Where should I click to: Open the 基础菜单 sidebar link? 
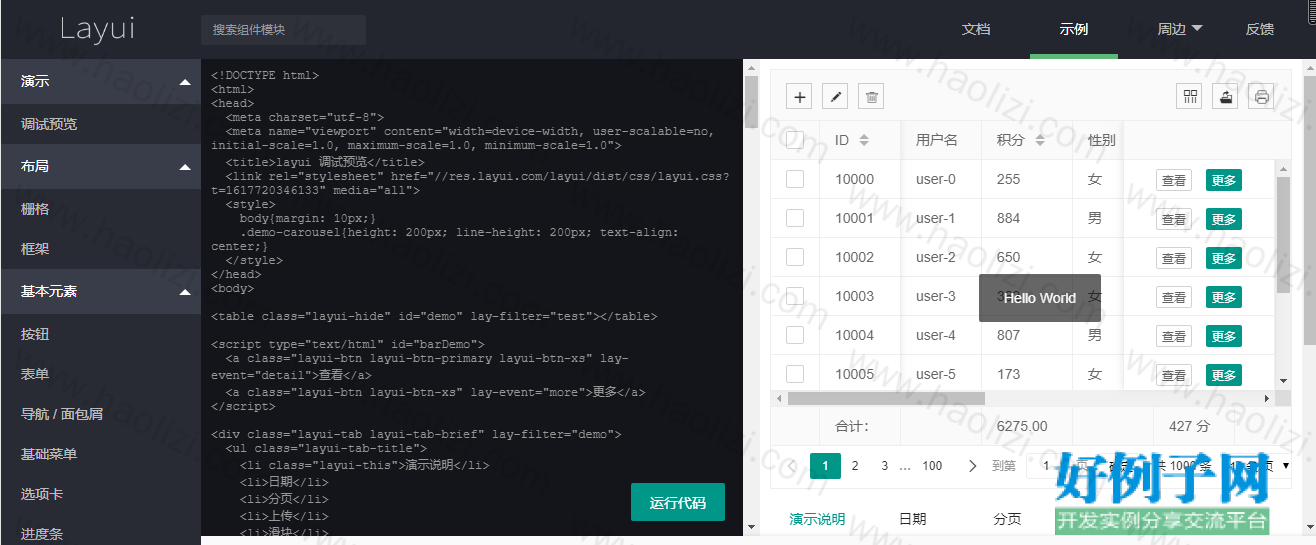[100, 454]
